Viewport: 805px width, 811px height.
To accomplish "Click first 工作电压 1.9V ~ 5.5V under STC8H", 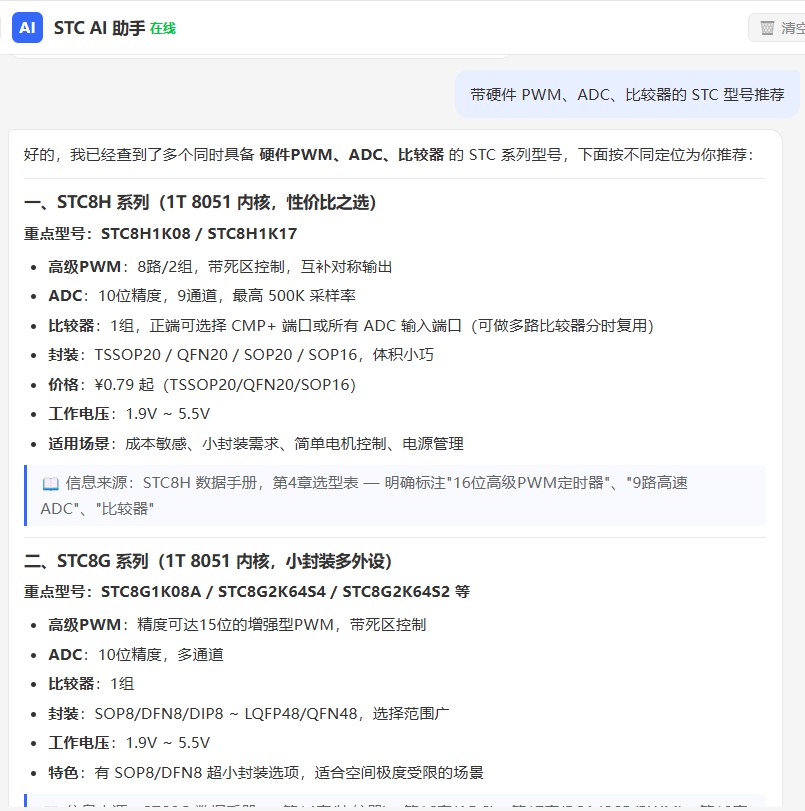I will pyautogui.click(x=129, y=414).
